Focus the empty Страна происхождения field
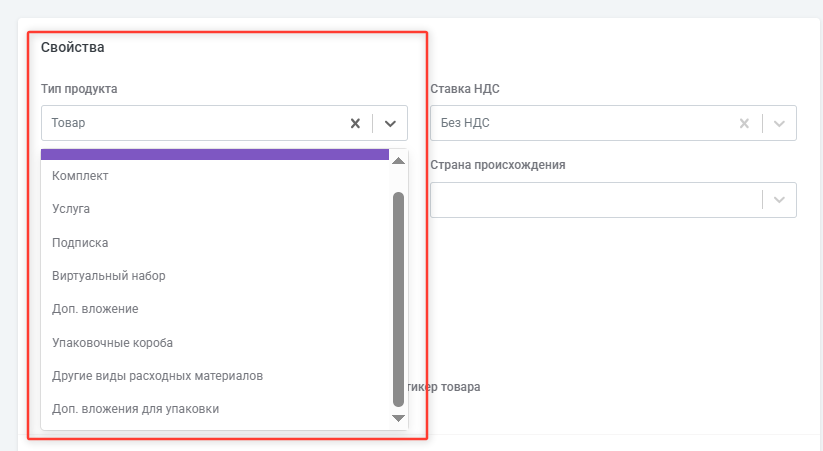 click(x=590, y=199)
